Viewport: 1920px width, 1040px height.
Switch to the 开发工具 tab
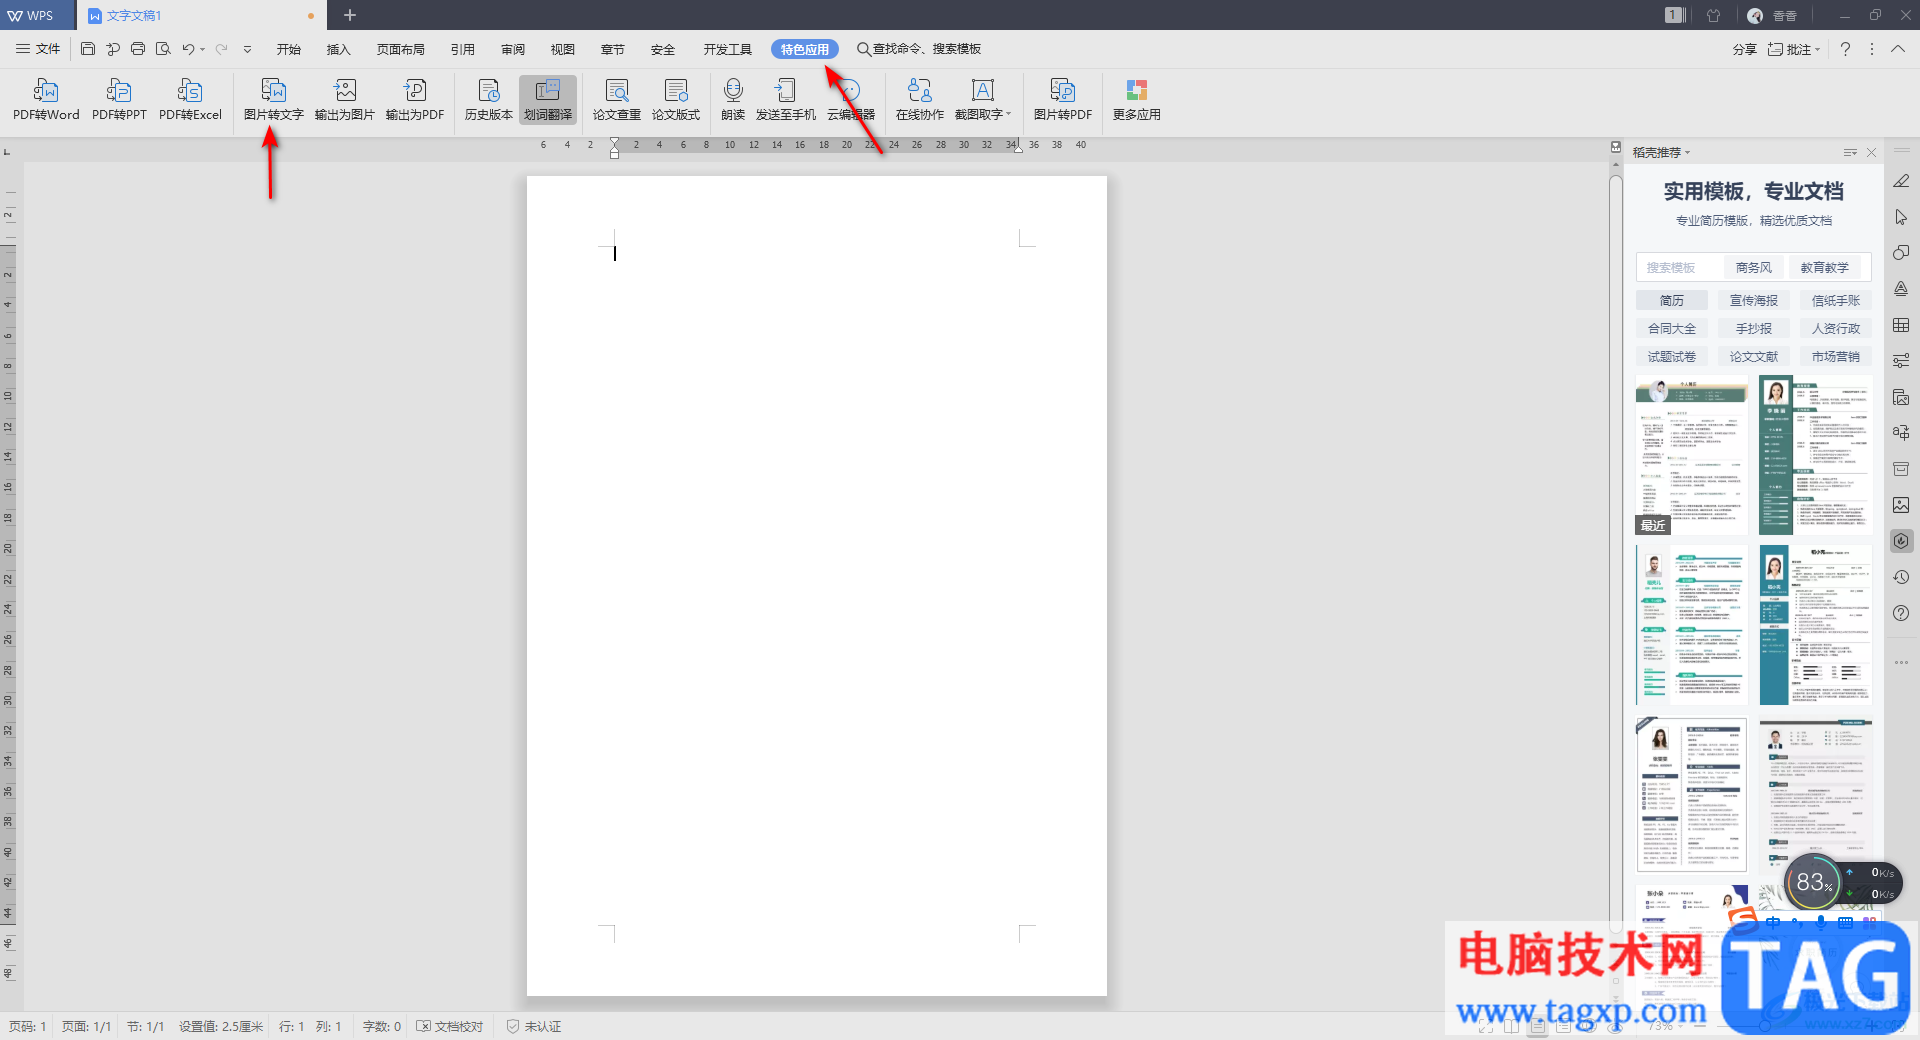(x=727, y=49)
